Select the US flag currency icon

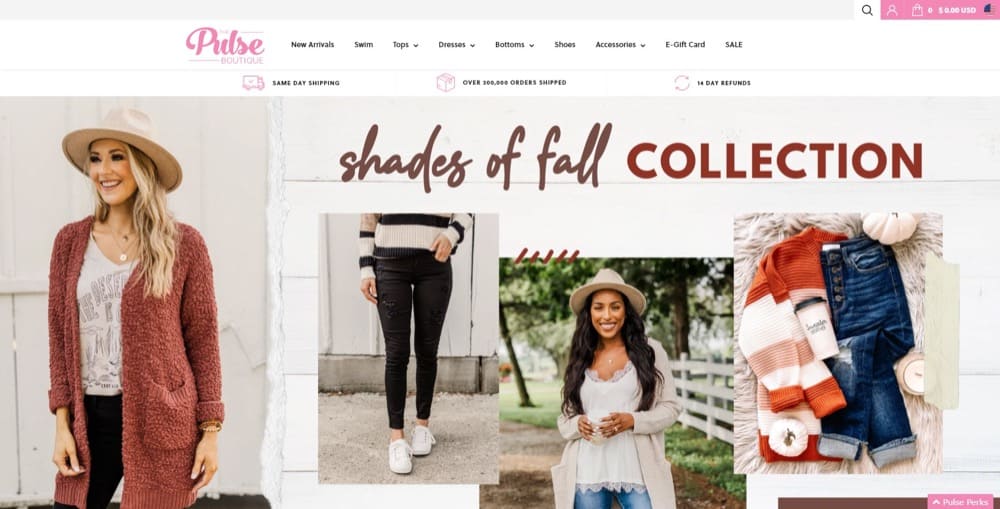click(x=989, y=10)
